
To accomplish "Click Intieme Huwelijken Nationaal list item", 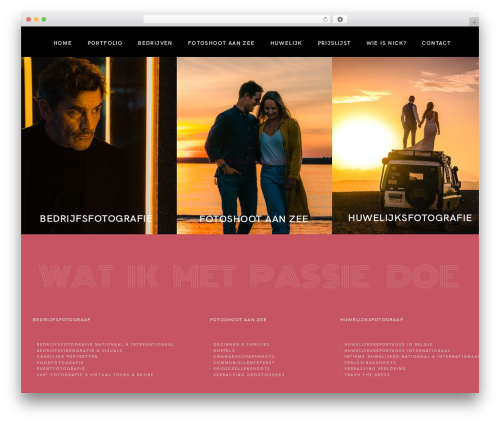I will (x=410, y=356).
